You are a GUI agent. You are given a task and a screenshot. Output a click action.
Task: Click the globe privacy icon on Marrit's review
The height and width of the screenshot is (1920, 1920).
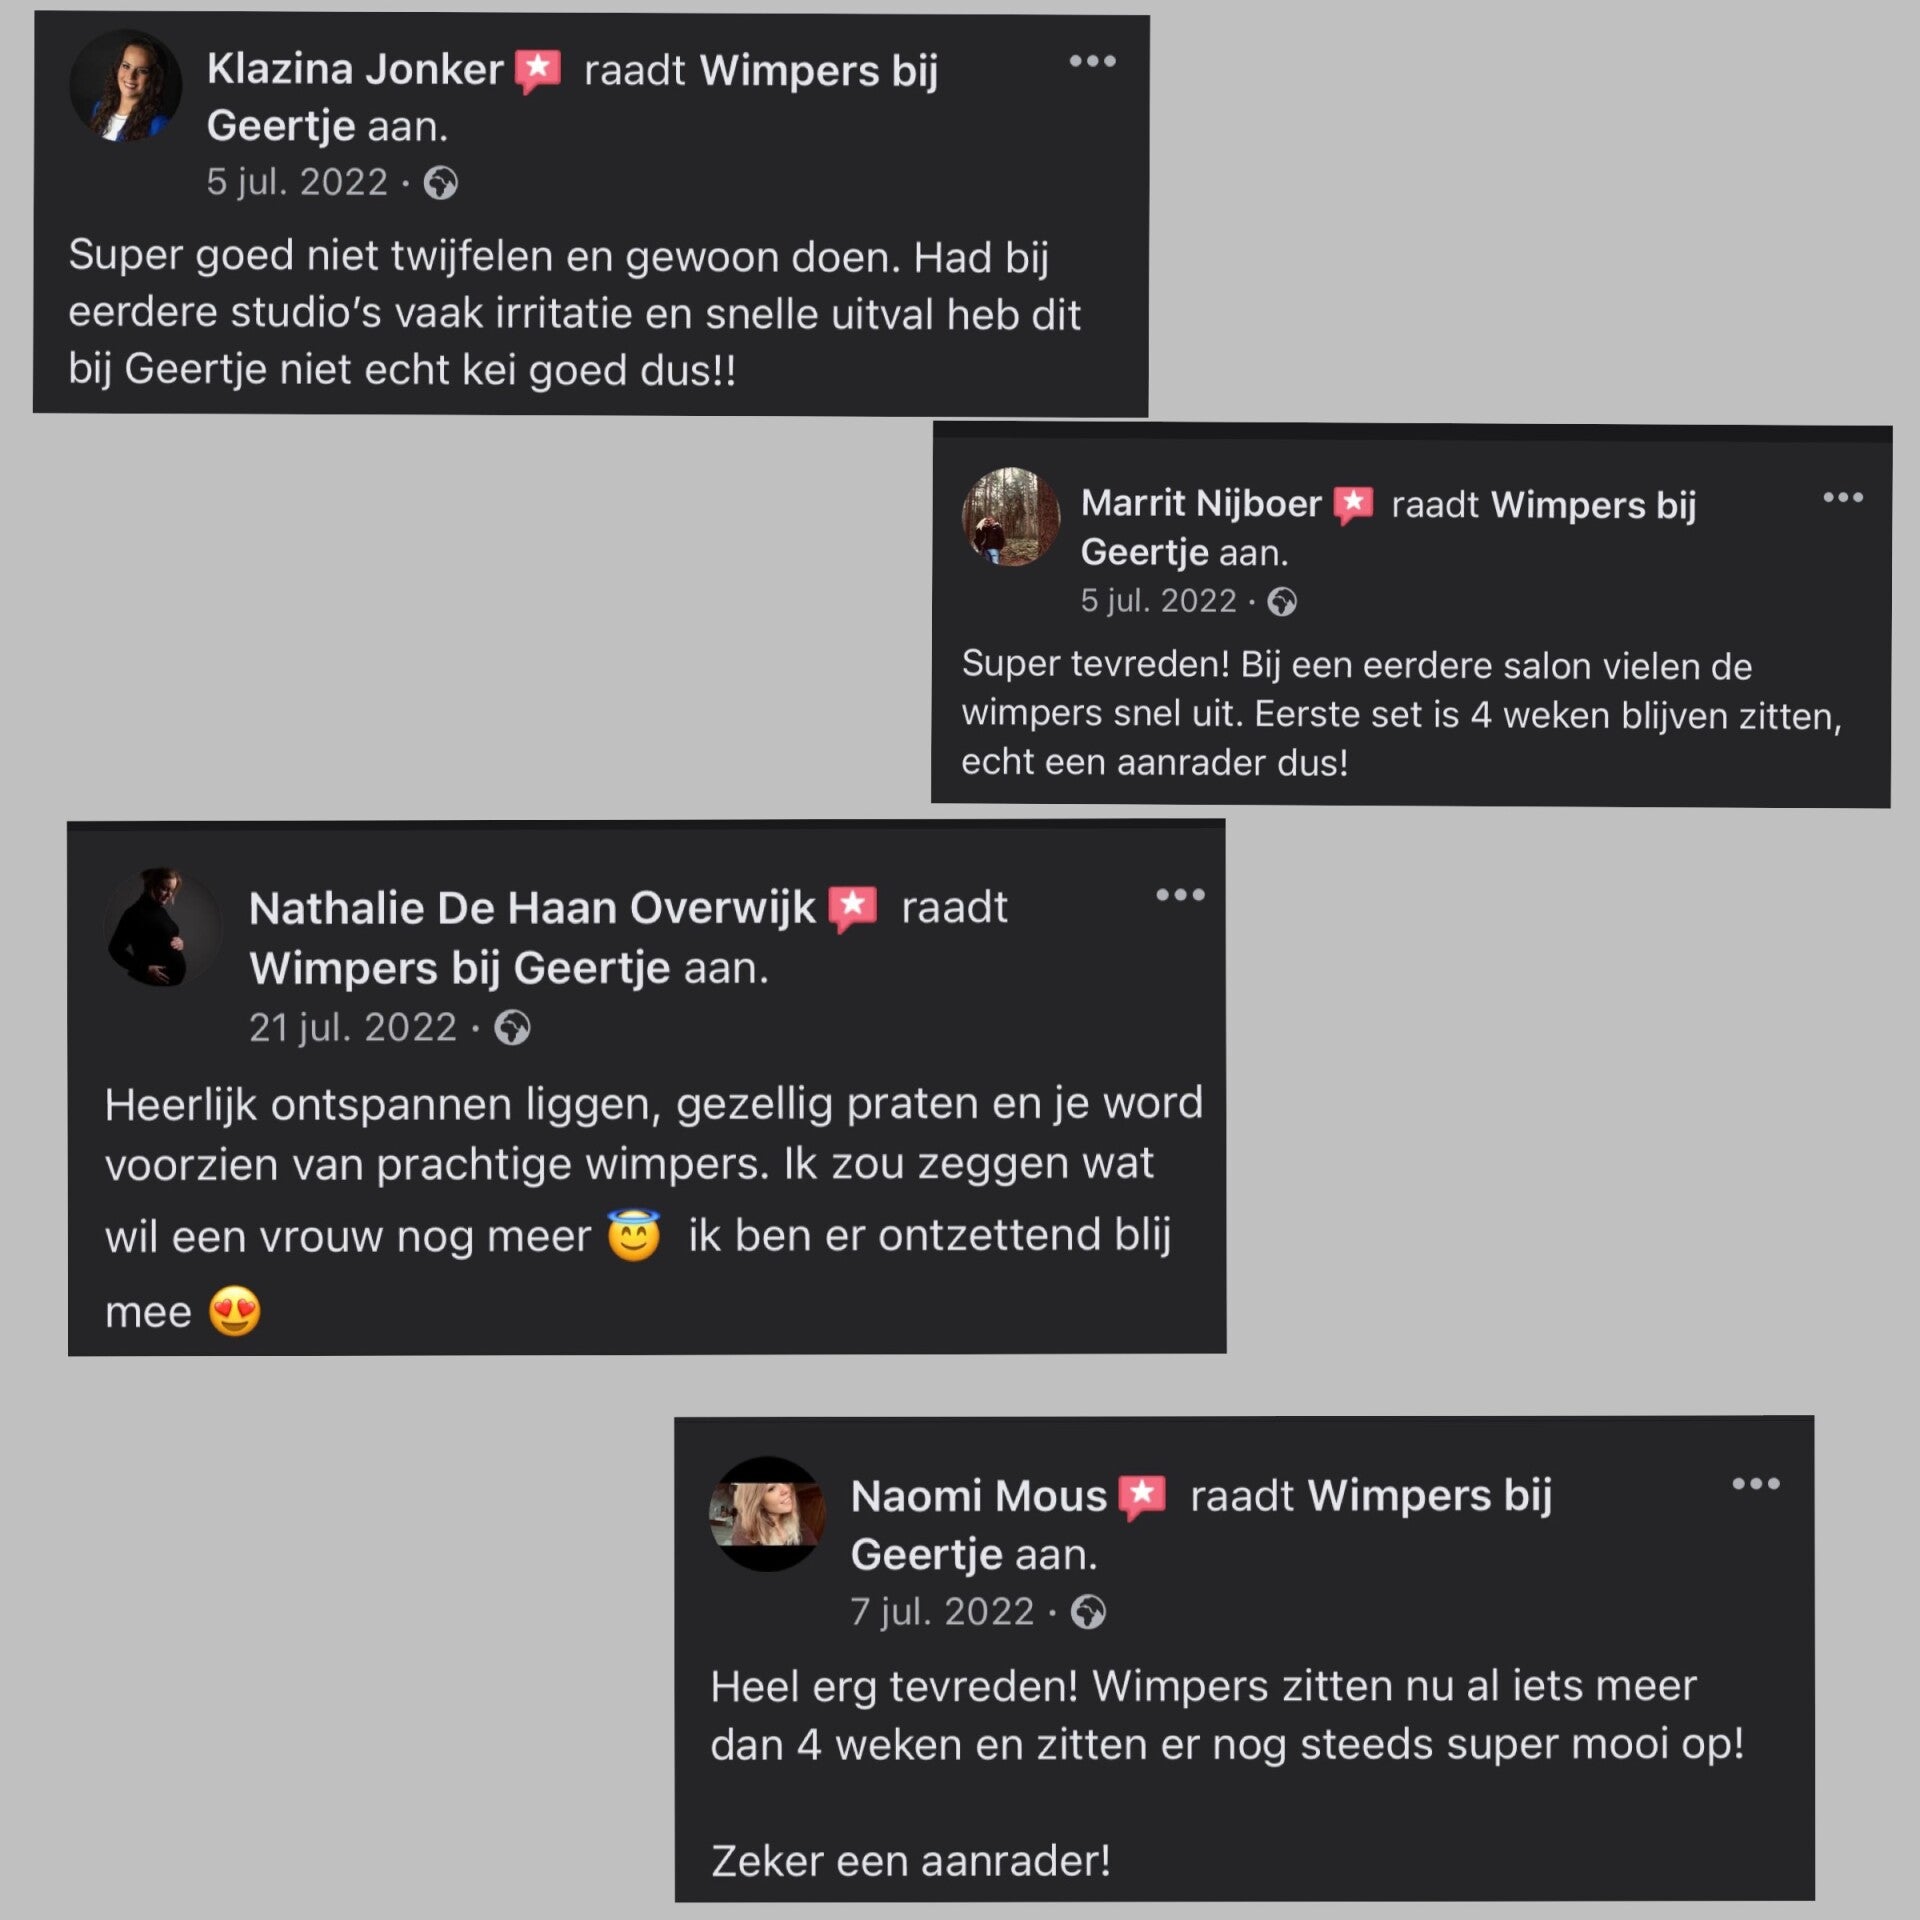[1282, 602]
